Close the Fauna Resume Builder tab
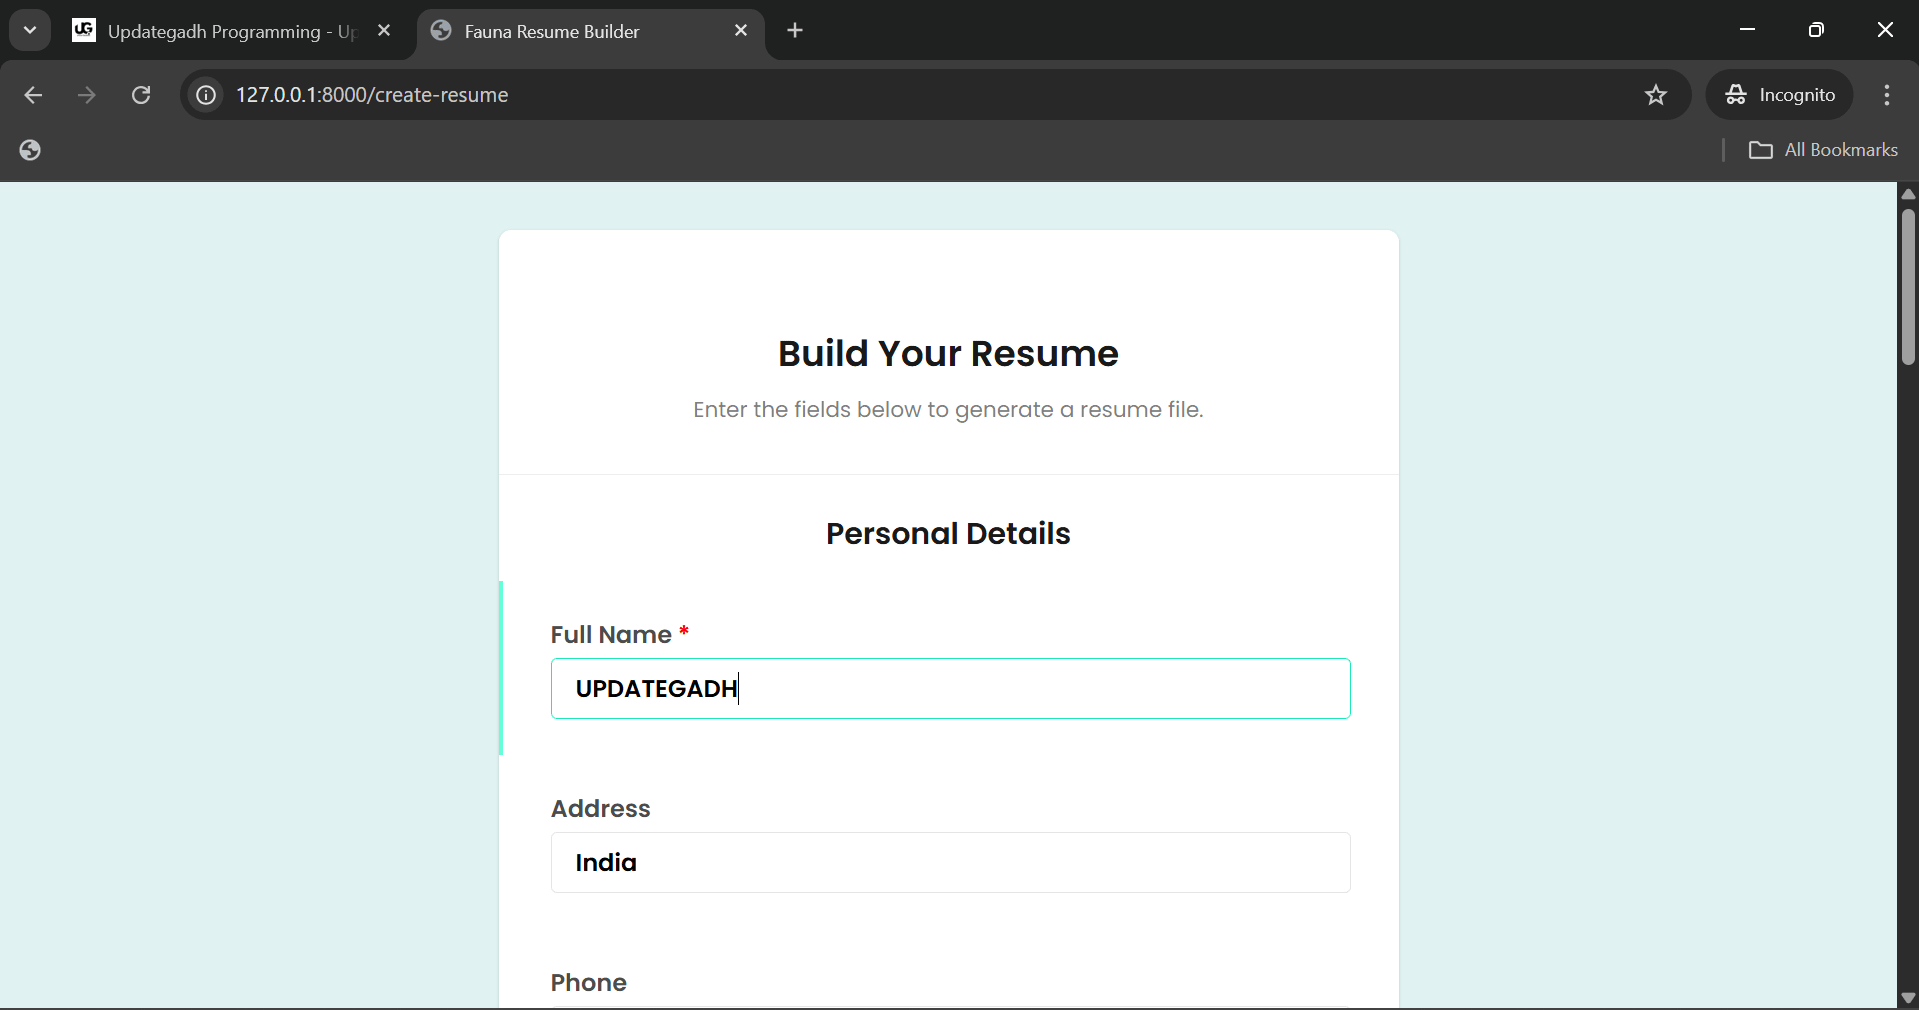Screen dimensions: 1919x1010 (x=741, y=31)
